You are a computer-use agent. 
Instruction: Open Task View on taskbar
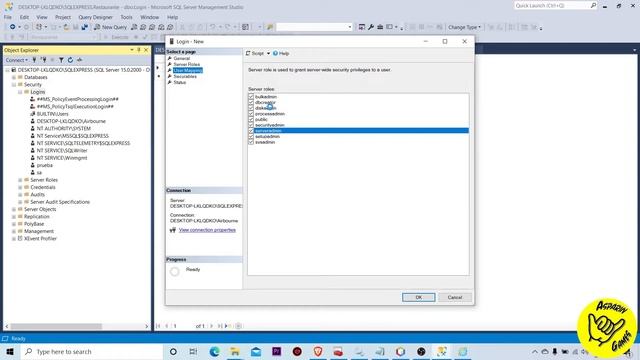pyautogui.click(x=193, y=351)
